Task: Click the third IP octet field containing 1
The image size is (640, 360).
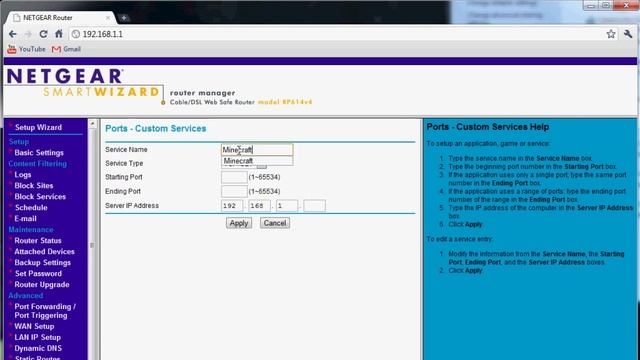Action: point(287,206)
